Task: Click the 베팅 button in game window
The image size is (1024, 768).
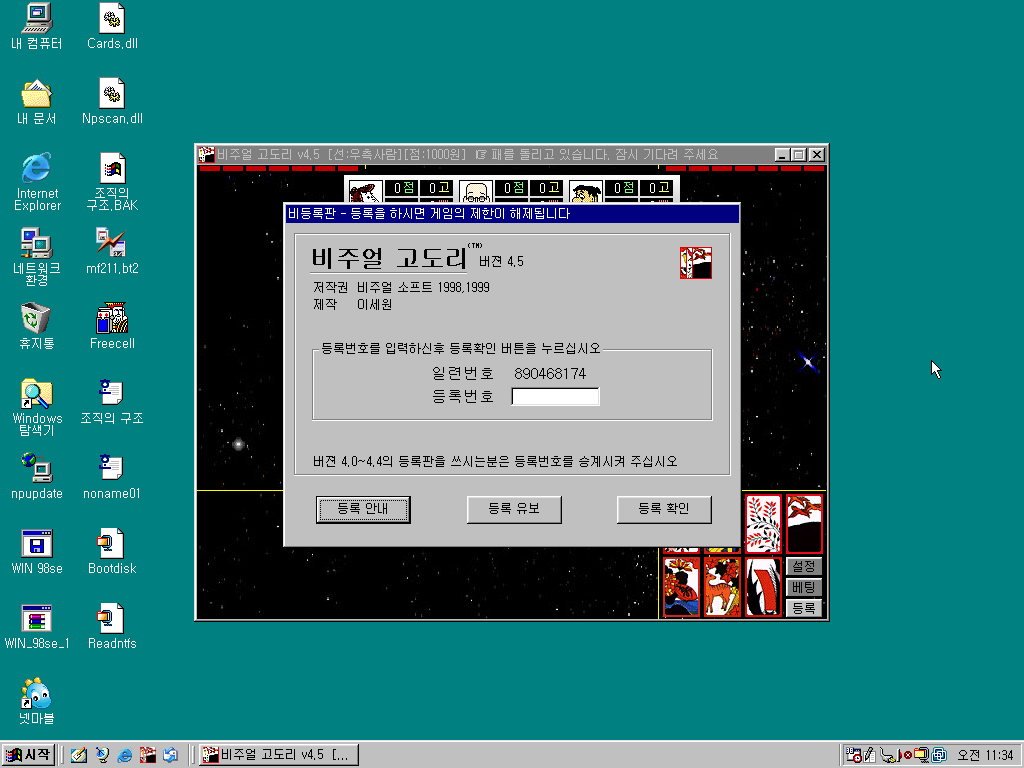Action: click(x=804, y=587)
